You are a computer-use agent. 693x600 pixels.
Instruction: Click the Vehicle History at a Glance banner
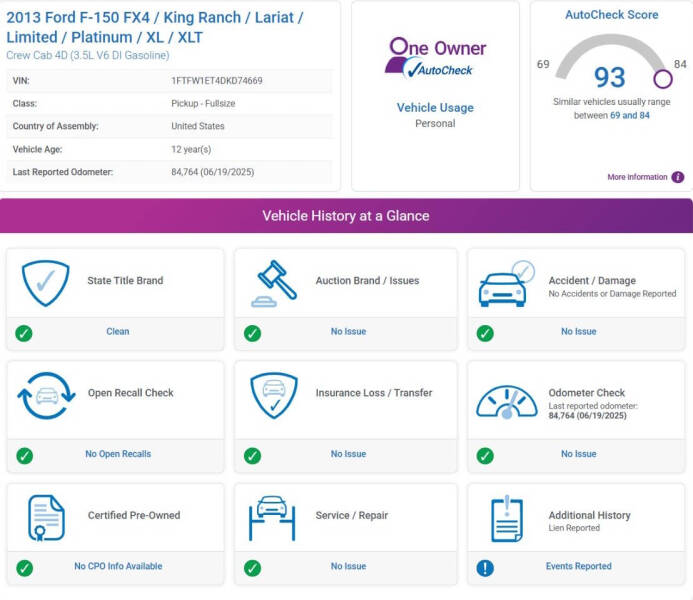click(x=346, y=216)
